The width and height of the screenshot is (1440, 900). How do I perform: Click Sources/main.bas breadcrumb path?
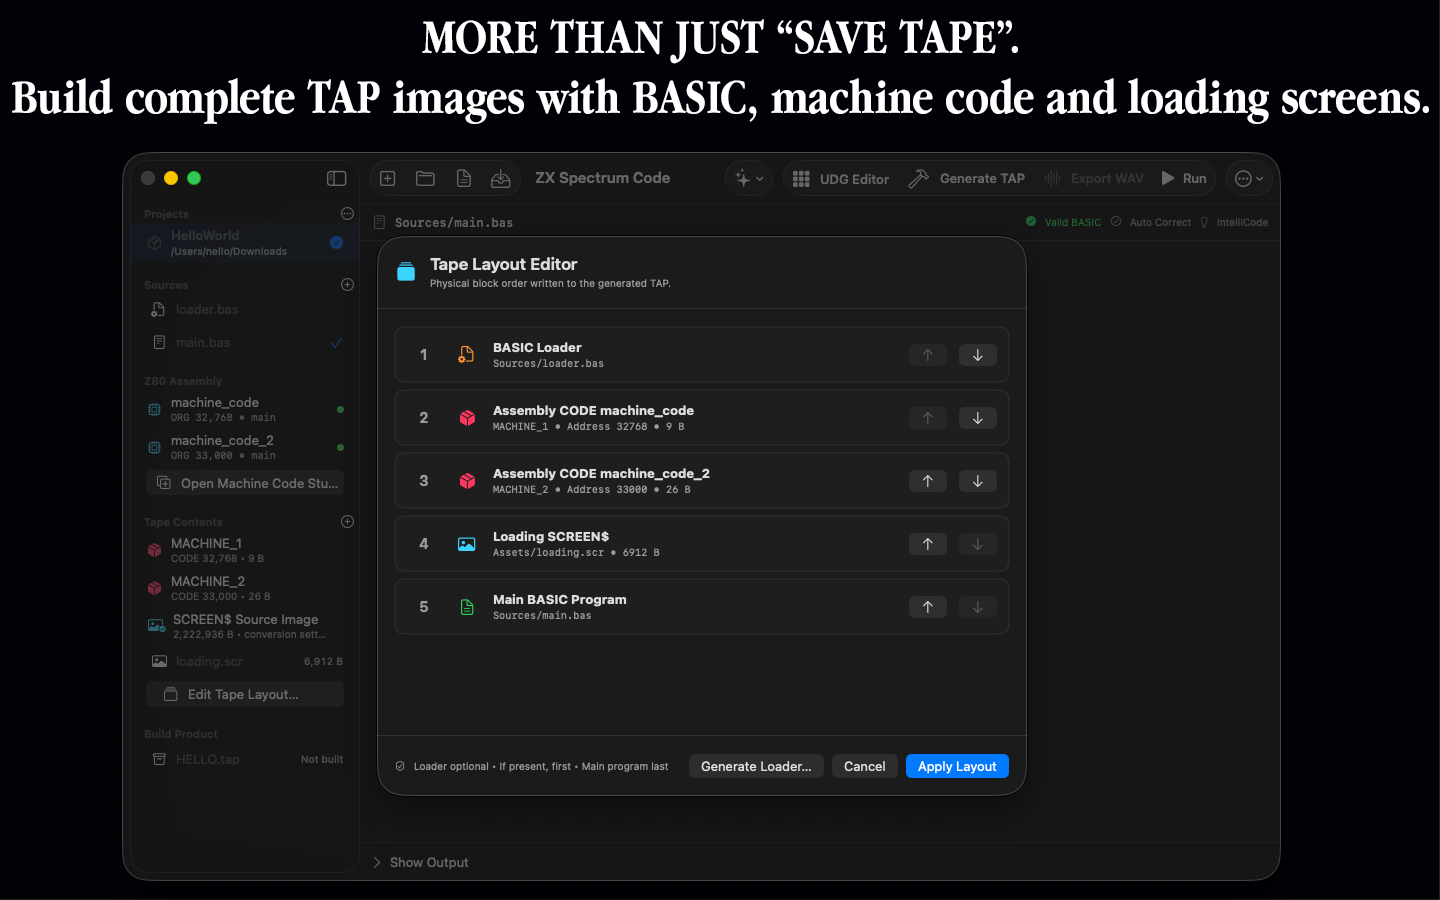[x=454, y=222]
